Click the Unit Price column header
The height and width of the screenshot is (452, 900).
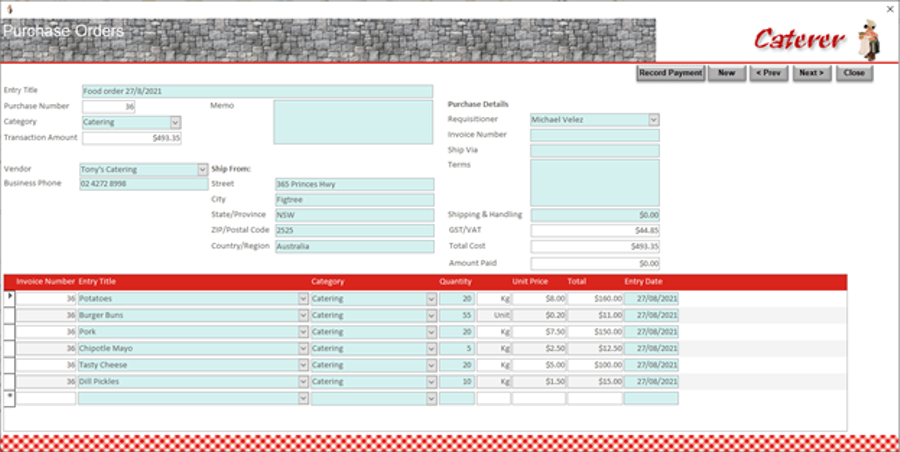tap(530, 282)
